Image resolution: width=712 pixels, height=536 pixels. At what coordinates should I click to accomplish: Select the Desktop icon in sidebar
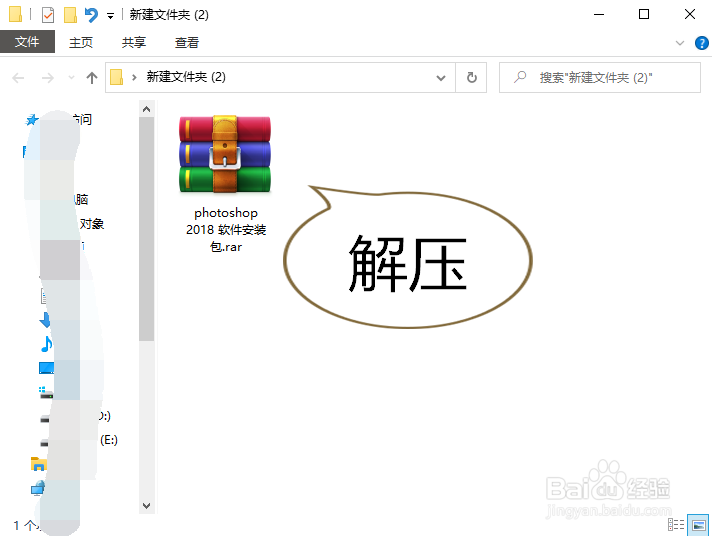click(46, 368)
